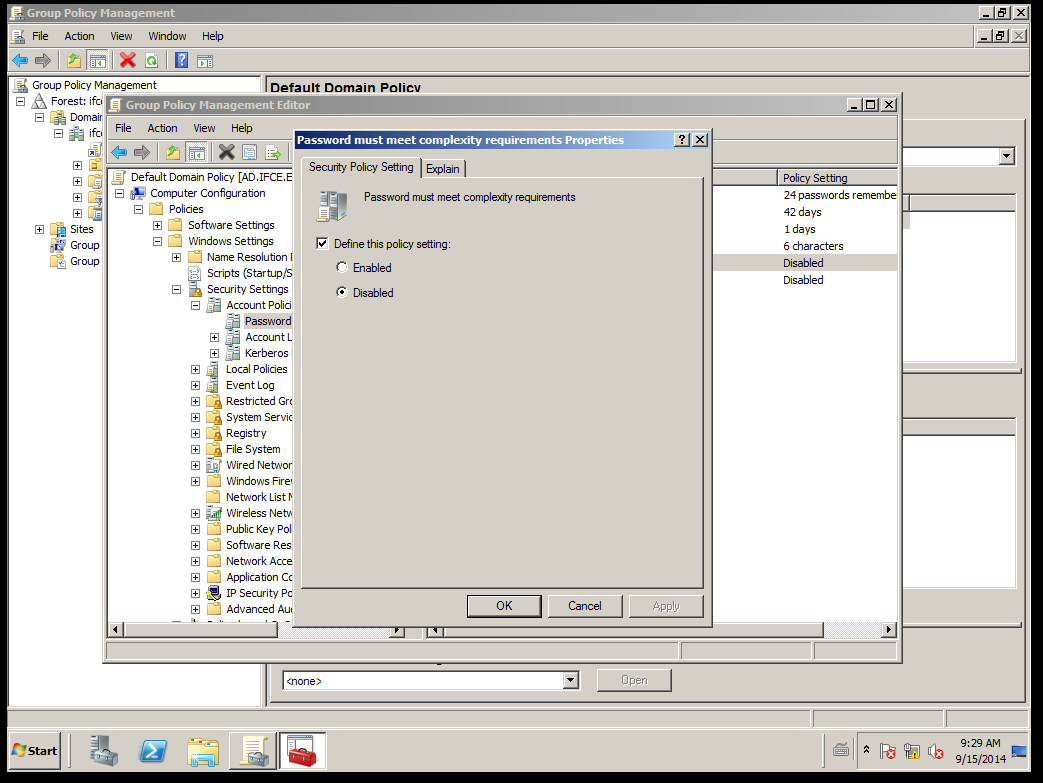Click the back arrow in Group Policy Management toolbar

20,61
